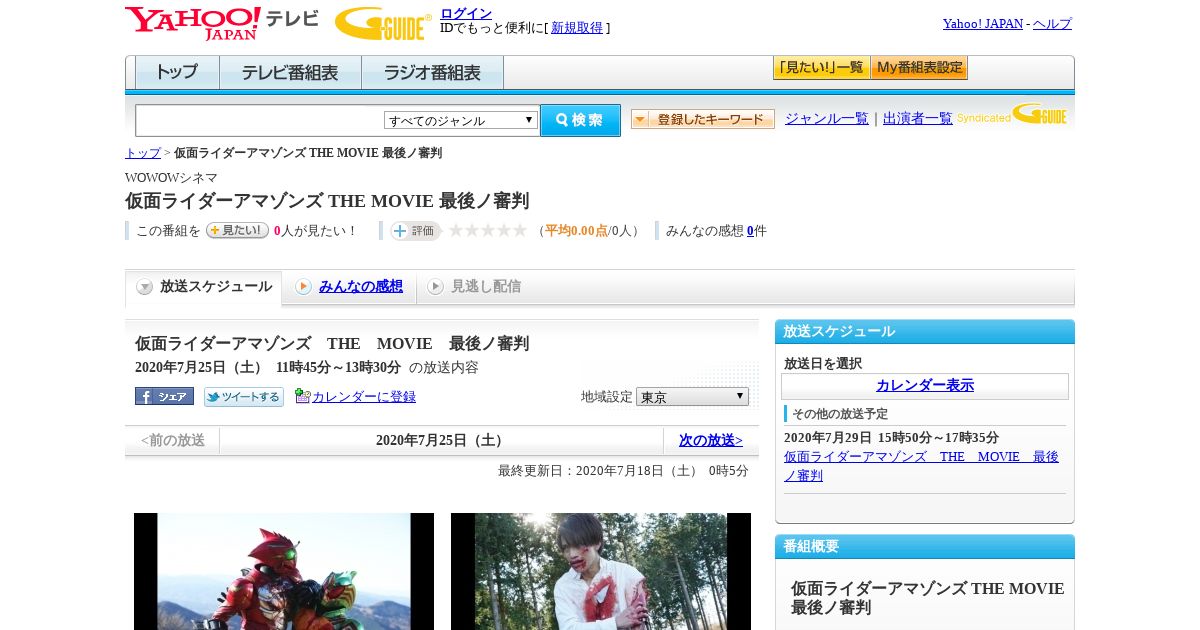Open the みんなの感想 0件 count link

pyautogui.click(x=750, y=231)
